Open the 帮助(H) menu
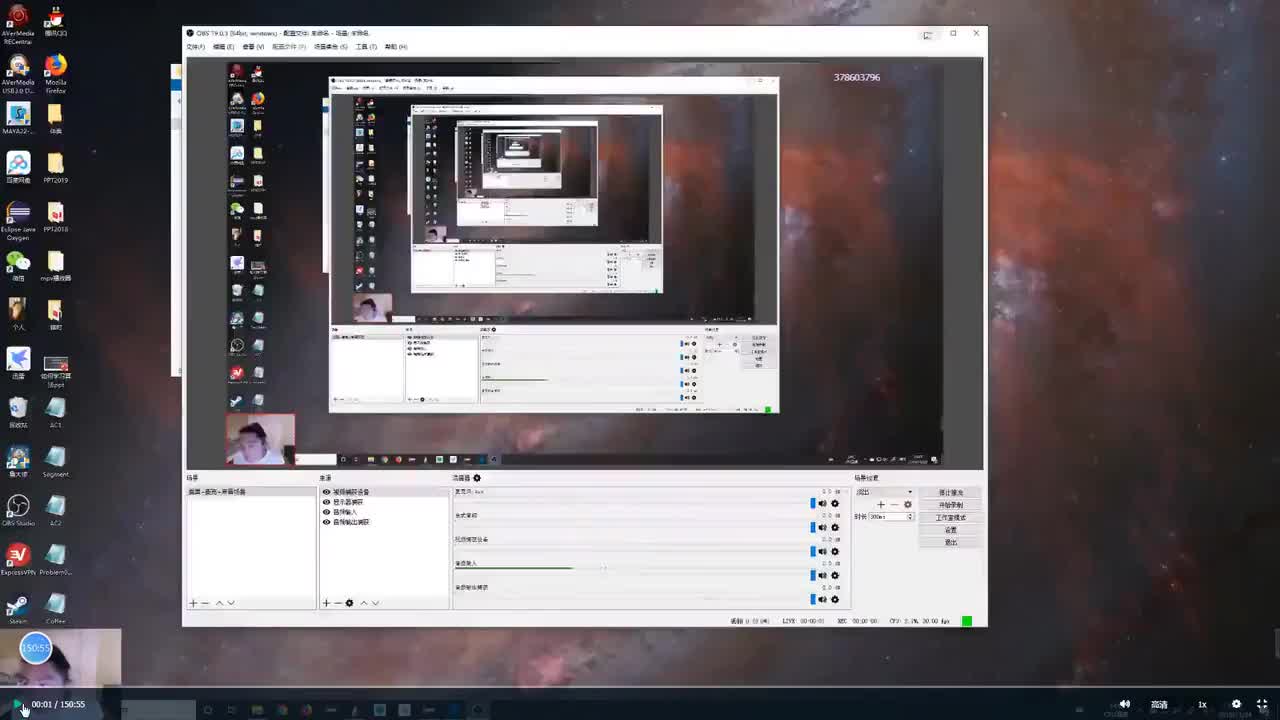The image size is (1280, 720). point(396,47)
